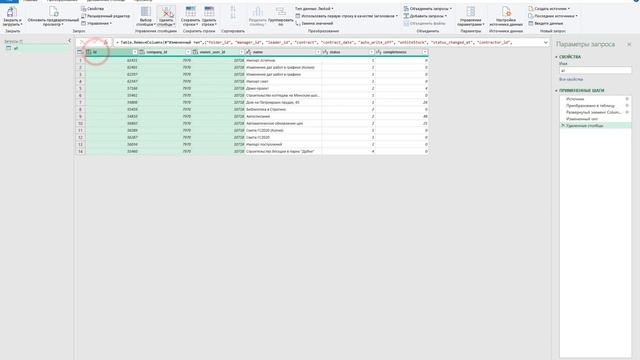
Task: Click Data Source Settings (Настройка источника данных) icon
Action: tap(506, 11)
